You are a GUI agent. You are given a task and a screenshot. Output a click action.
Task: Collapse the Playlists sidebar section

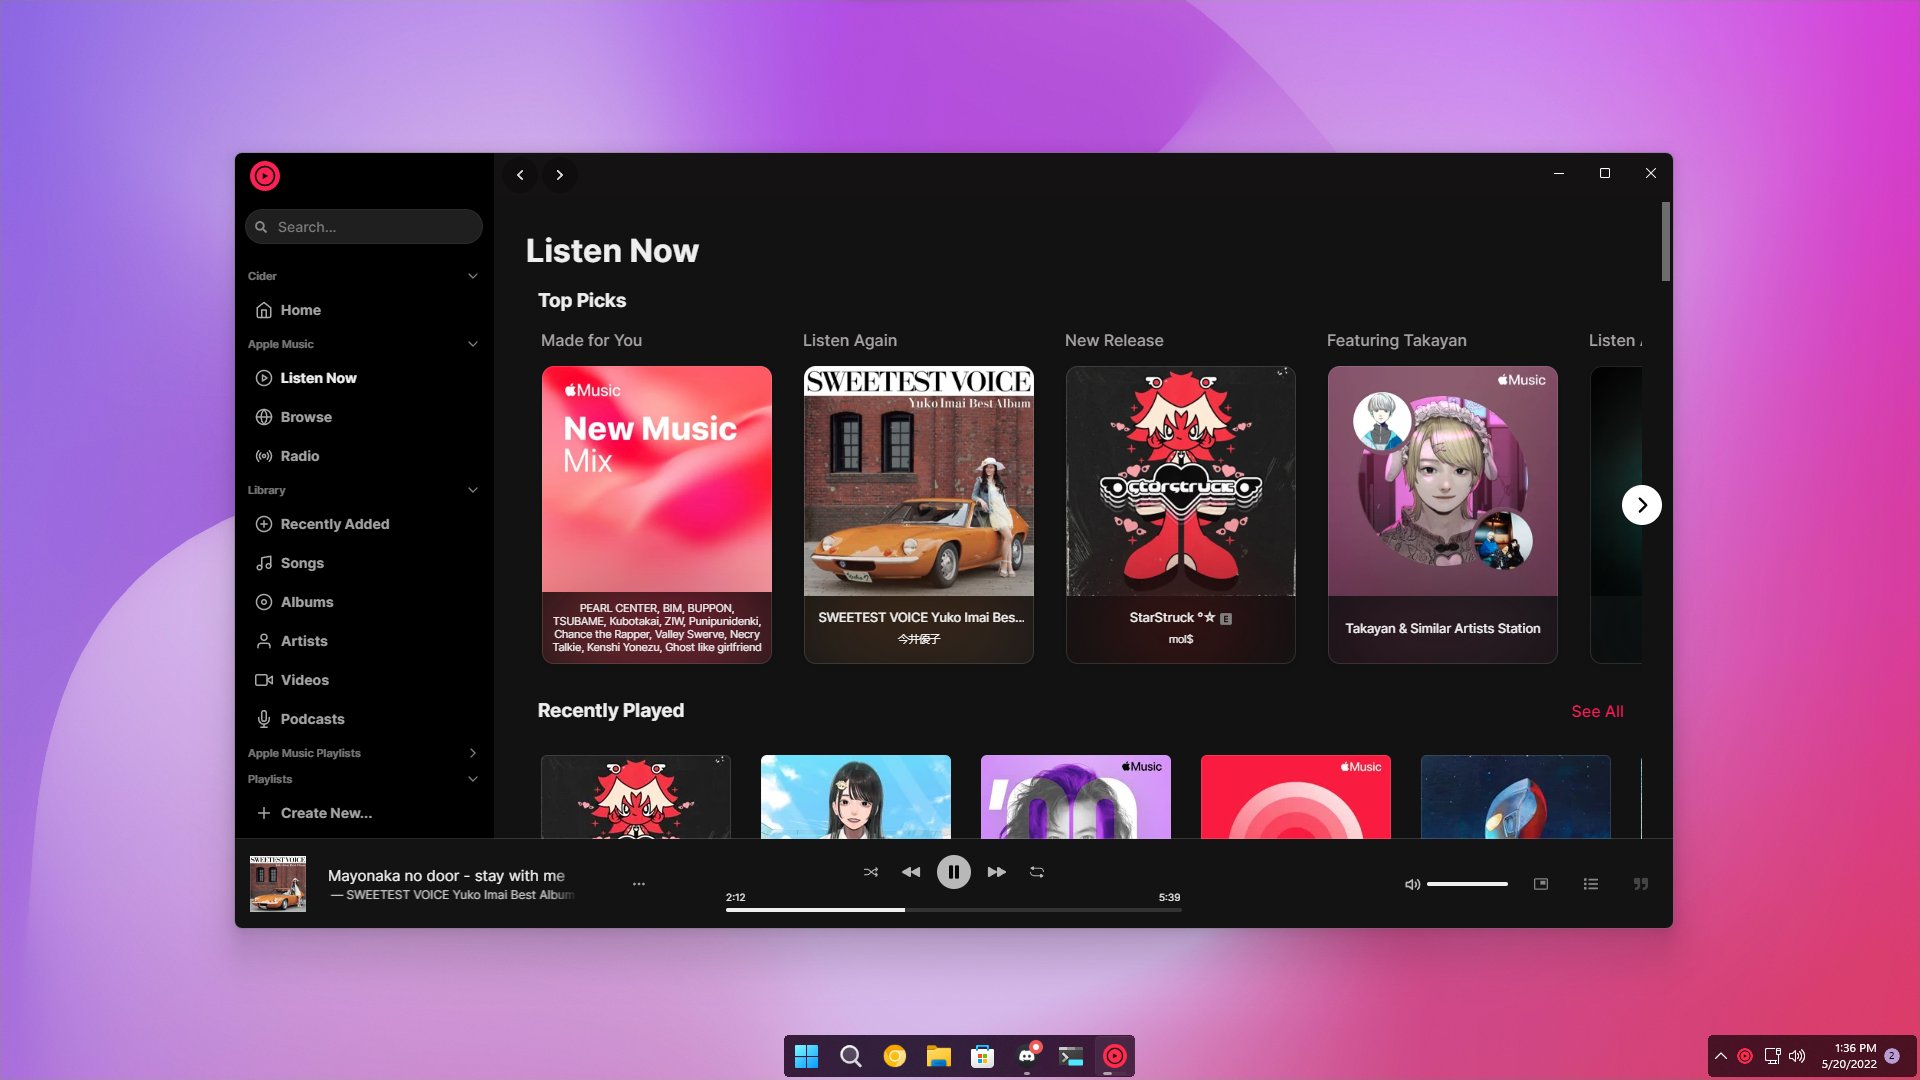tap(473, 779)
